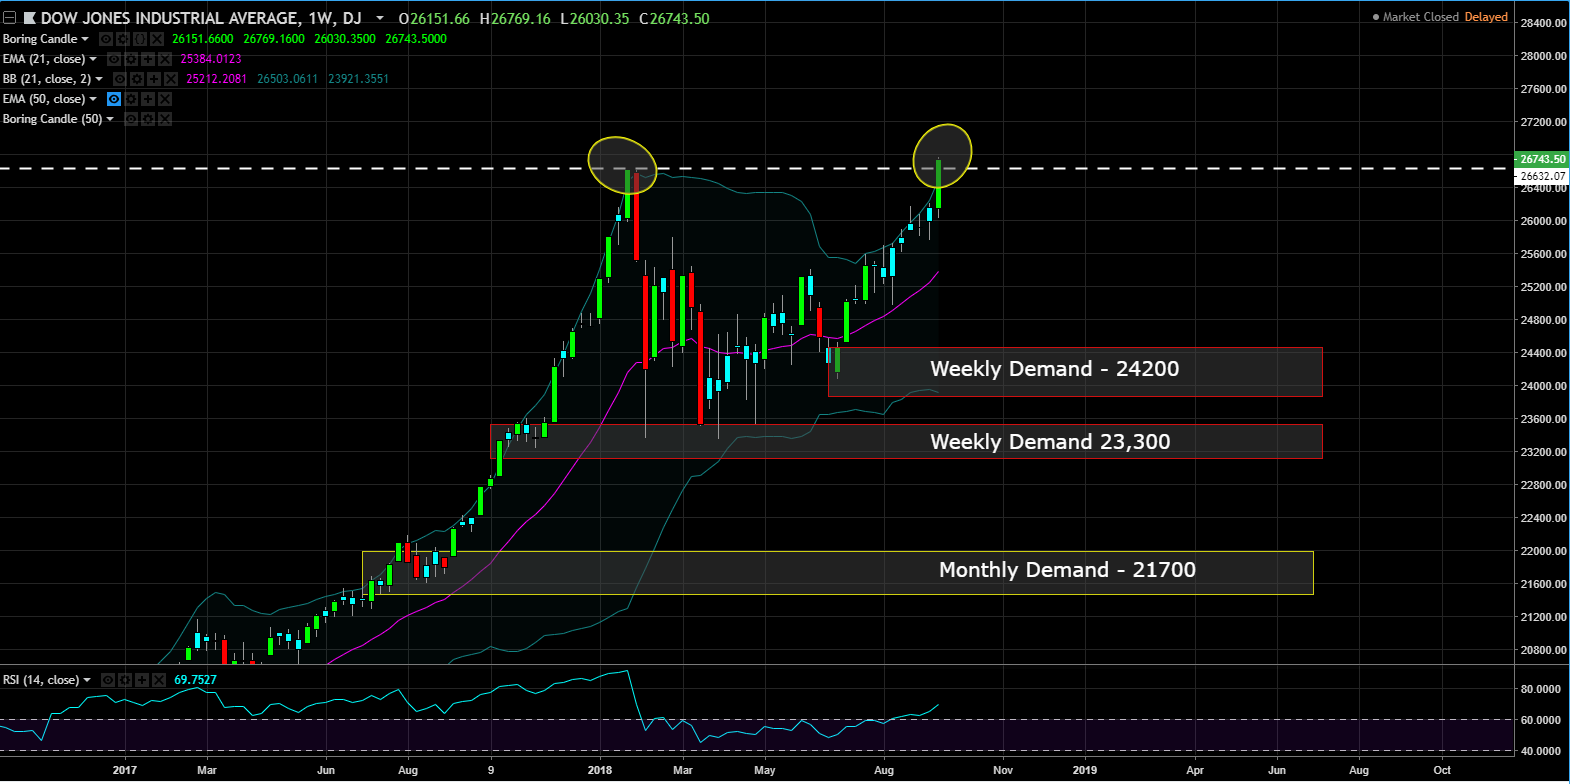The height and width of the screenshot is (784, 1570).
Task: Click the 2018 label on time axis
Action: click(x=600, y=770)
